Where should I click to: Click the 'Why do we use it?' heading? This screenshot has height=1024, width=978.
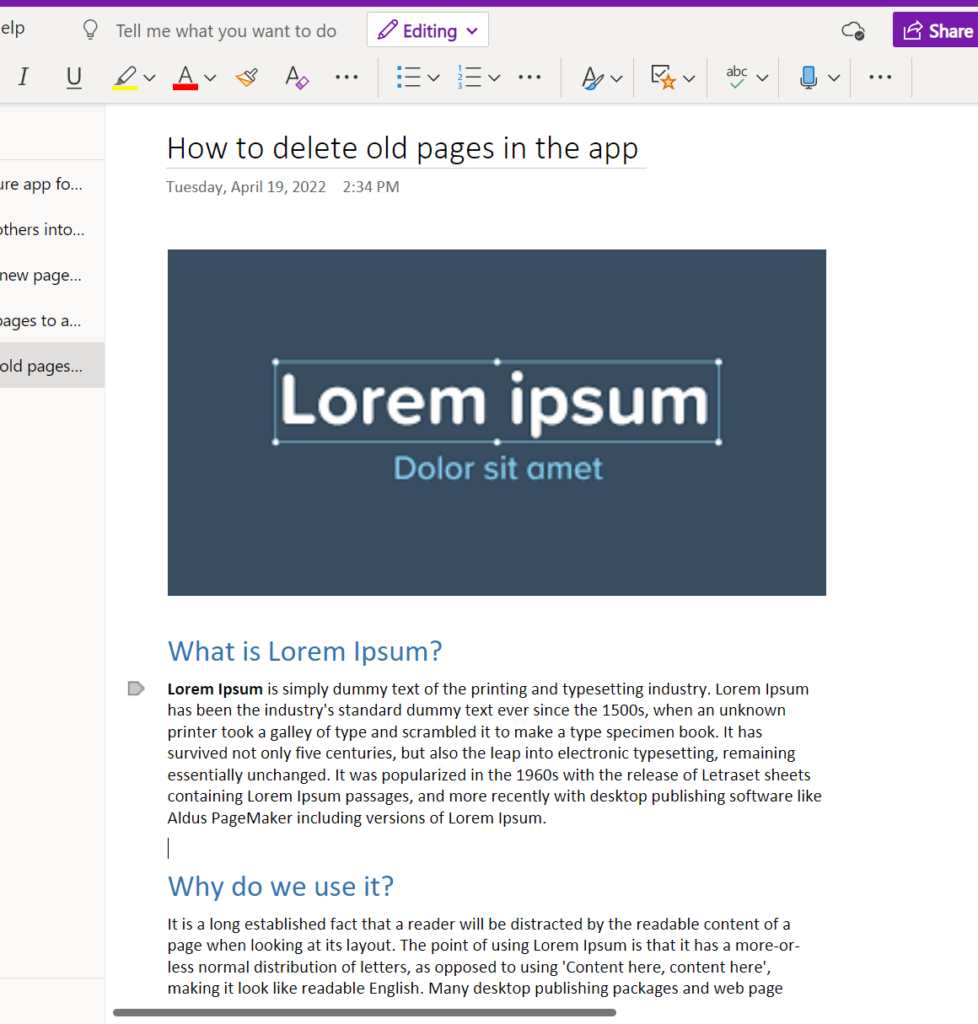(x=281, y=886)
